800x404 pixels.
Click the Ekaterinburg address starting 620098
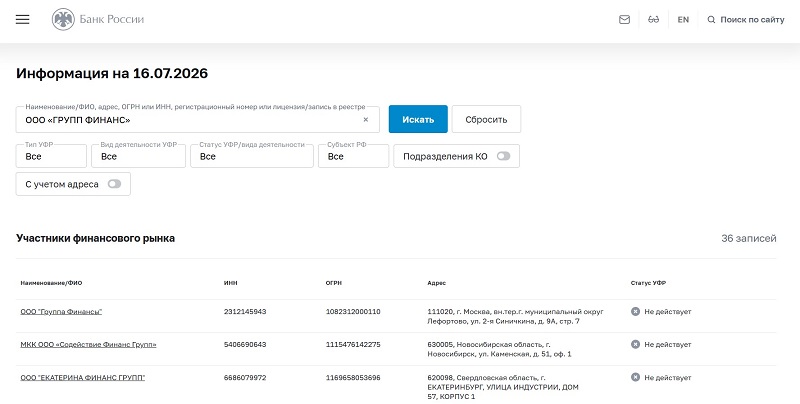pyautogui.click(x=503, y=387)
